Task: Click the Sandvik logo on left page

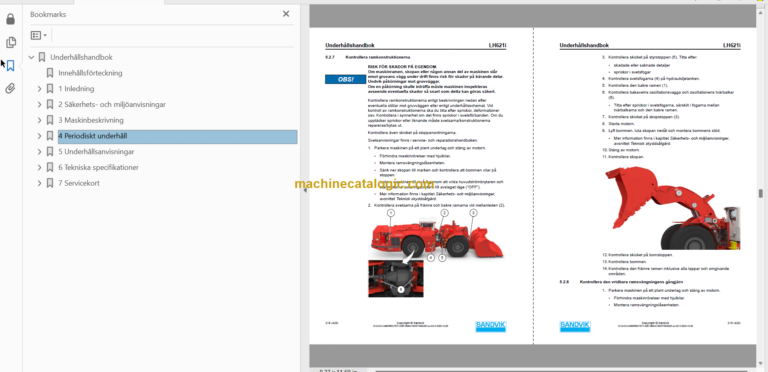Action: 490,326
